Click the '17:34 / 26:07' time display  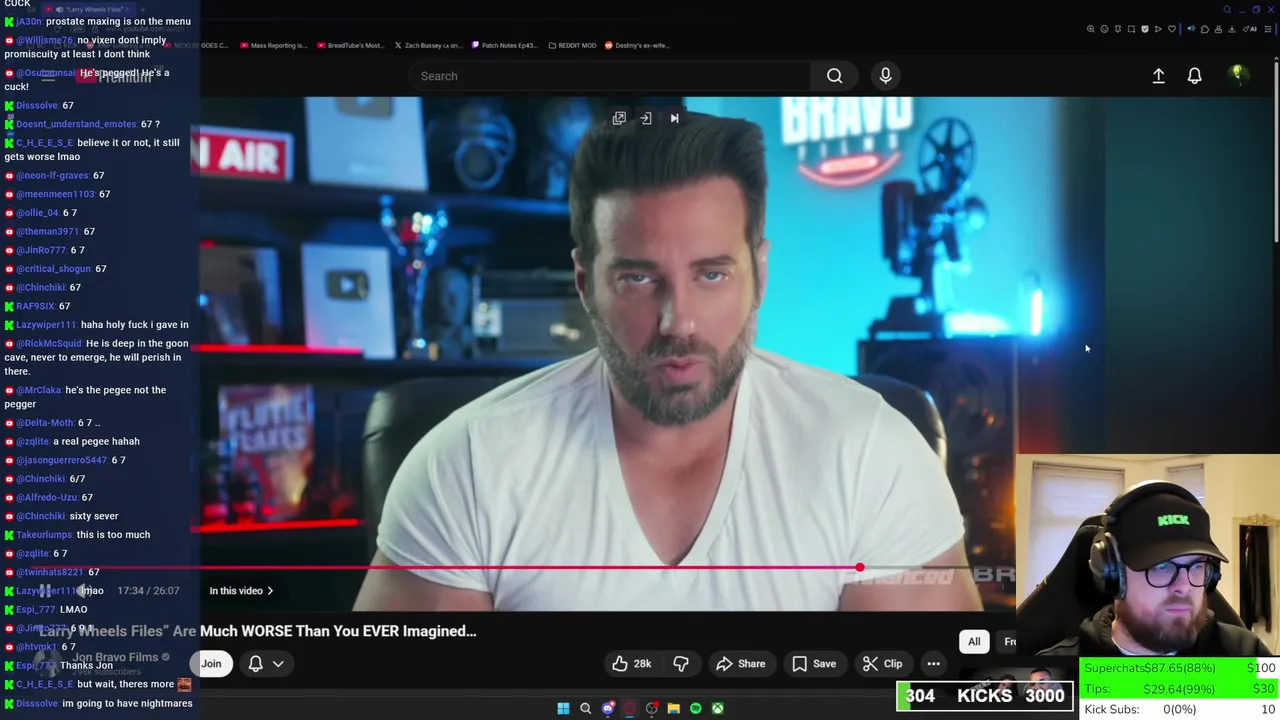tap(148, 591)
